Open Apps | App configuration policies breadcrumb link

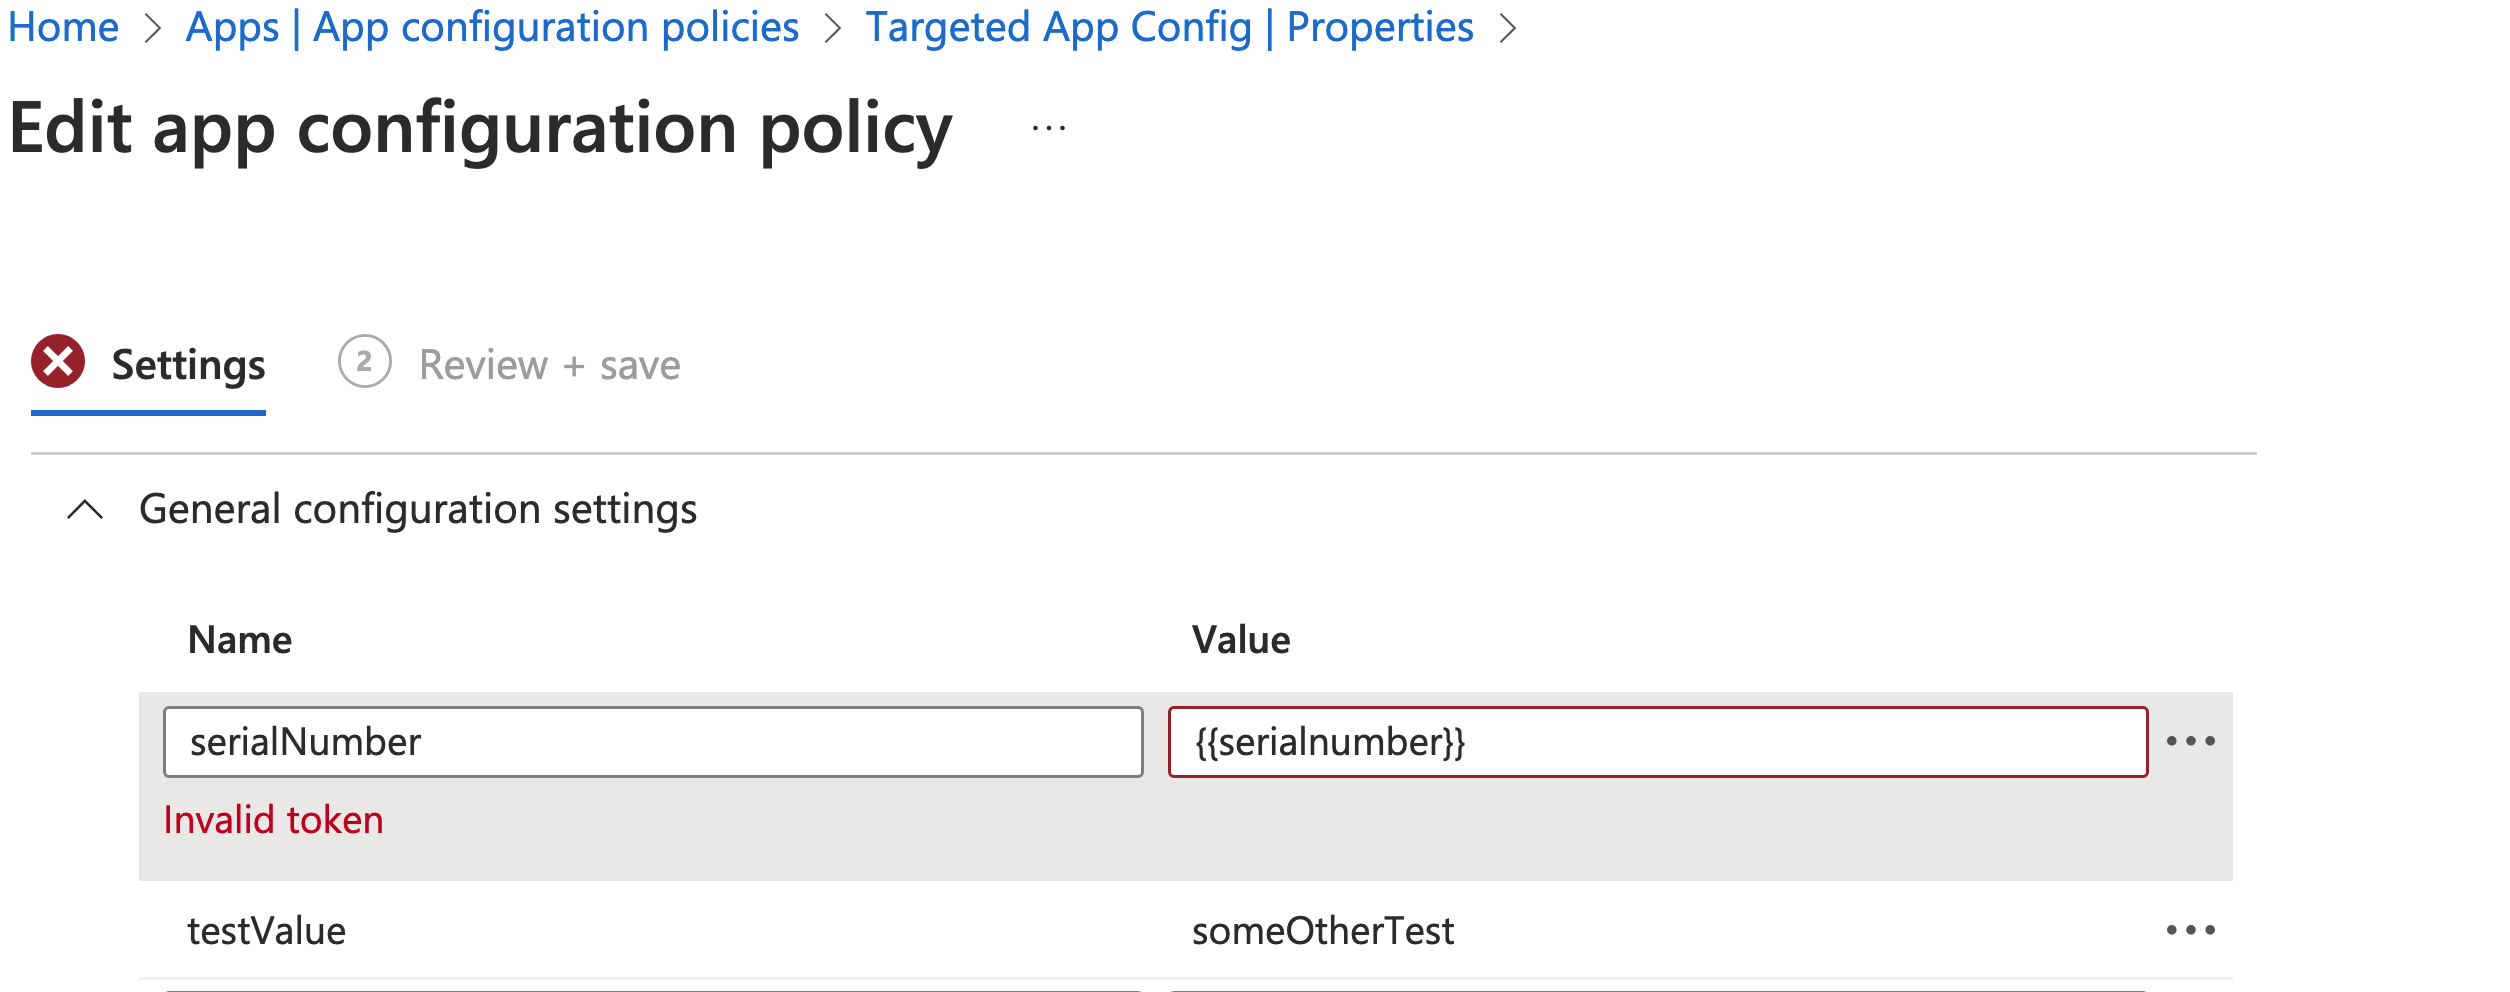(x=492, y=27)
